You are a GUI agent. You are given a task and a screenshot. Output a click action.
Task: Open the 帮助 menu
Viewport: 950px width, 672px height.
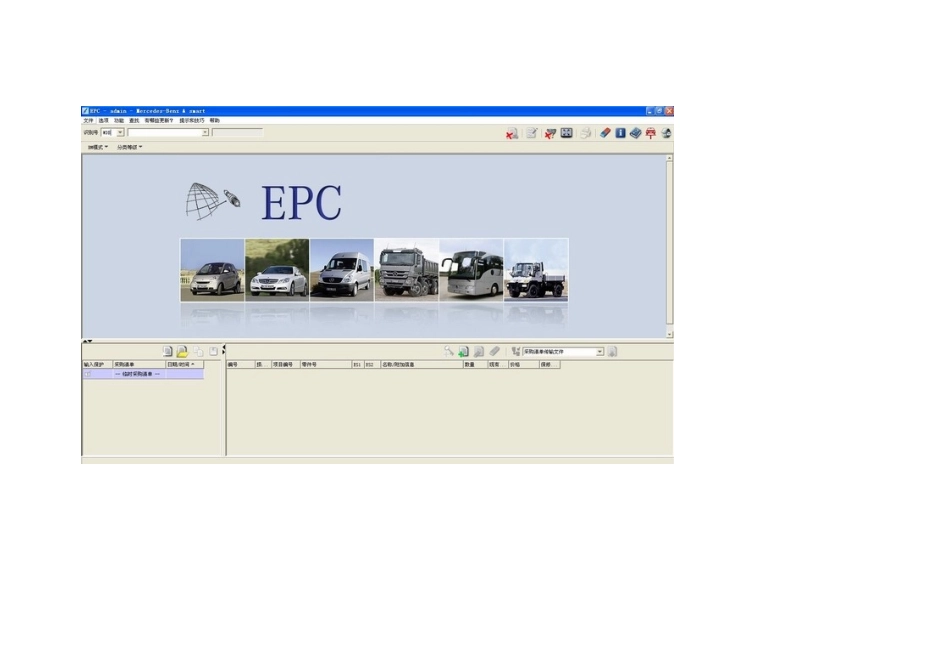pos(214,121)
